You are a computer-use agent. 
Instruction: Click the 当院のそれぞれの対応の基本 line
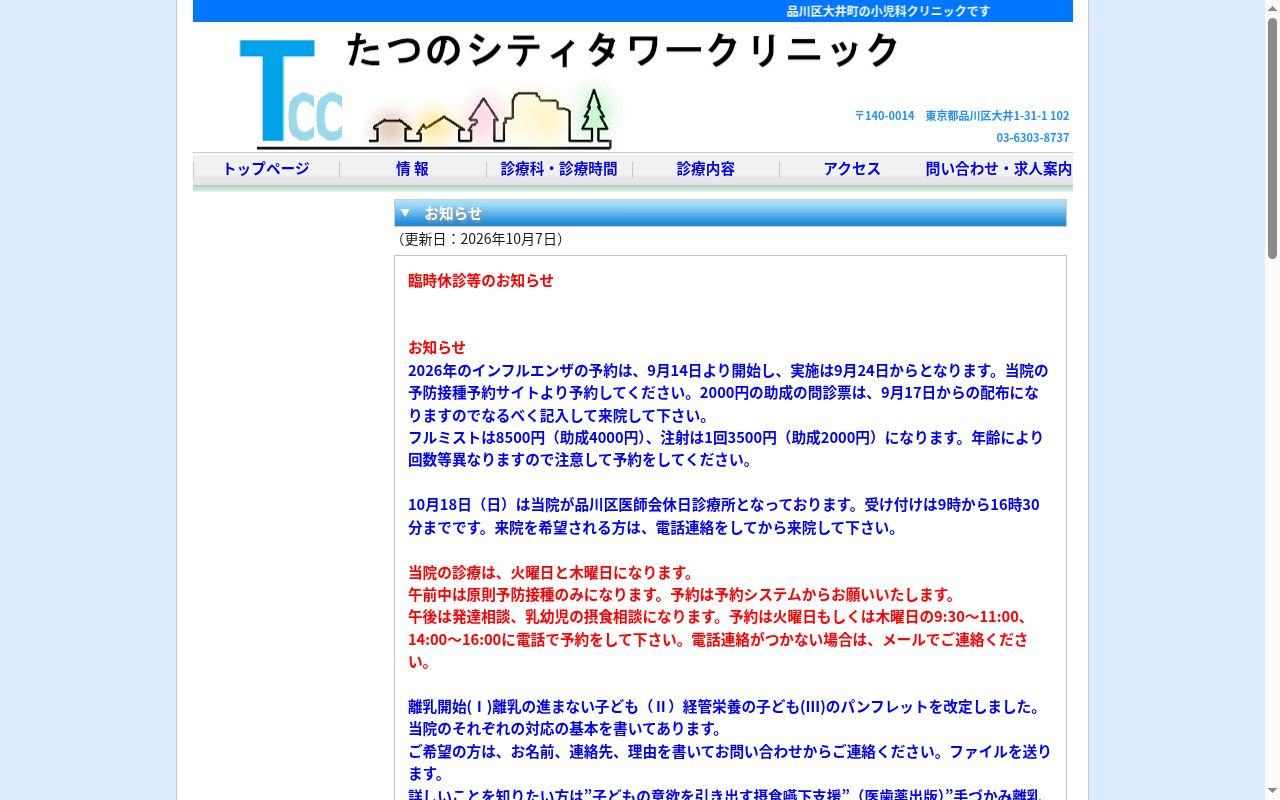(x=565, y=728)
